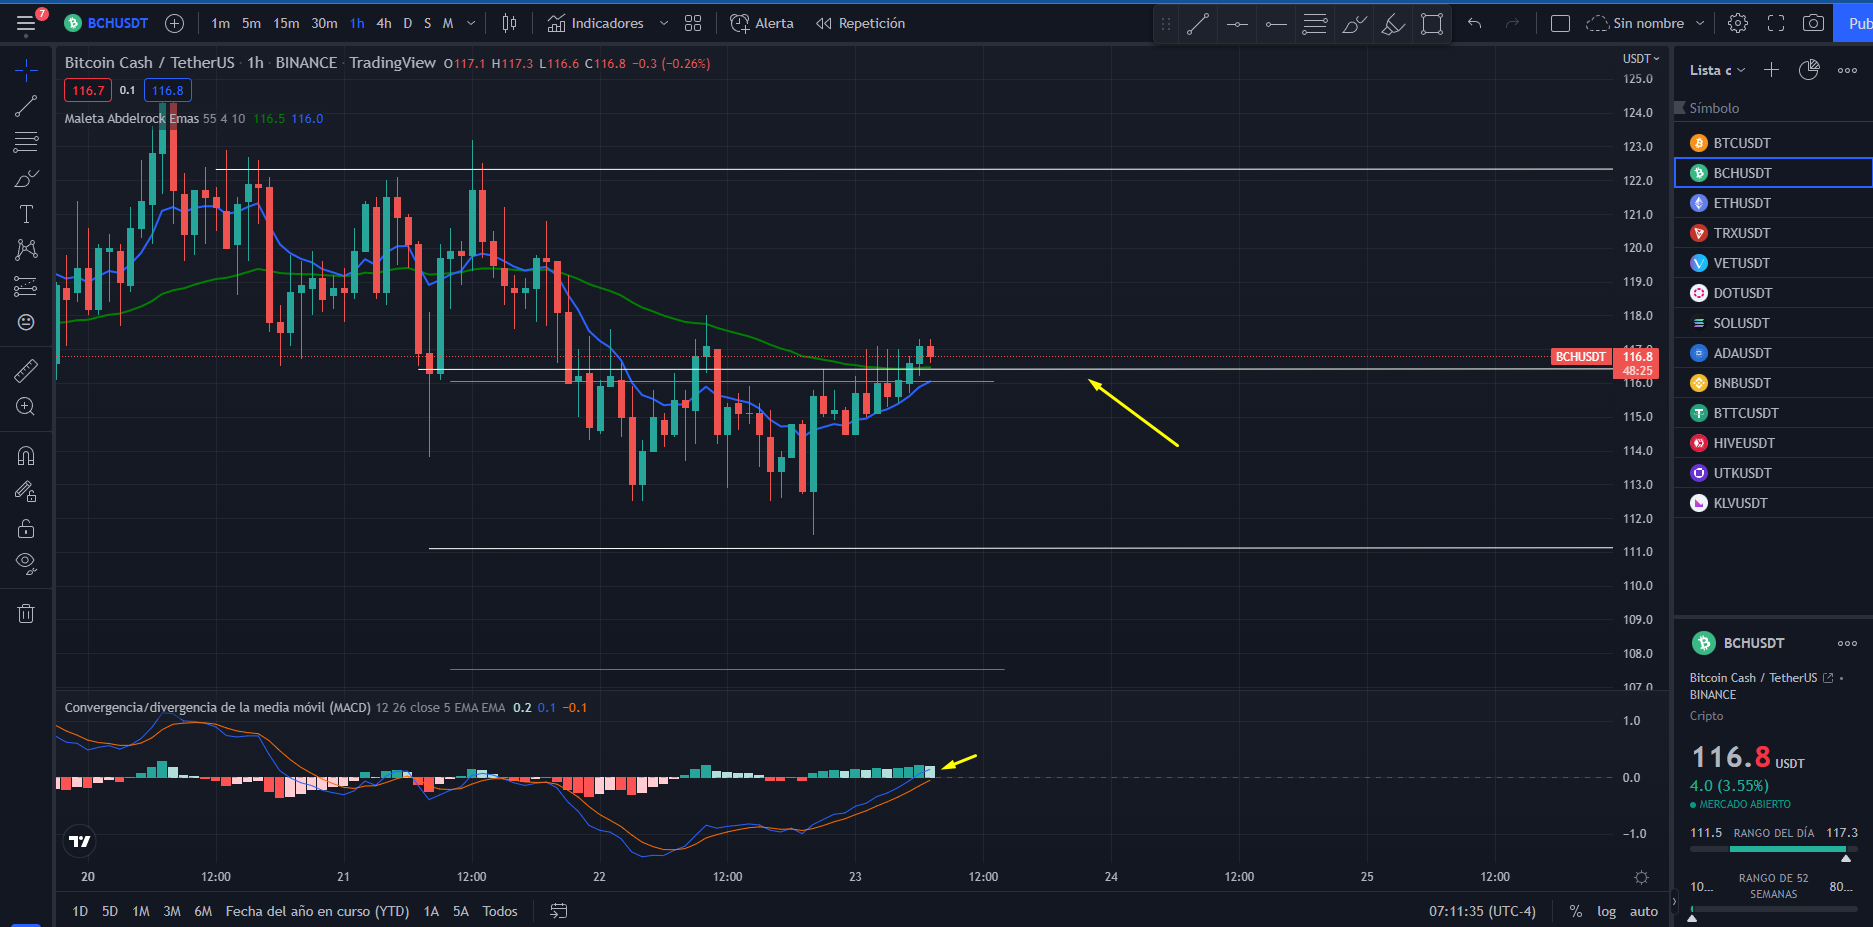The width and height of the screenshot is (1873, 927).
Task: Select the 1M date range
Action: [x=141, y=911]
